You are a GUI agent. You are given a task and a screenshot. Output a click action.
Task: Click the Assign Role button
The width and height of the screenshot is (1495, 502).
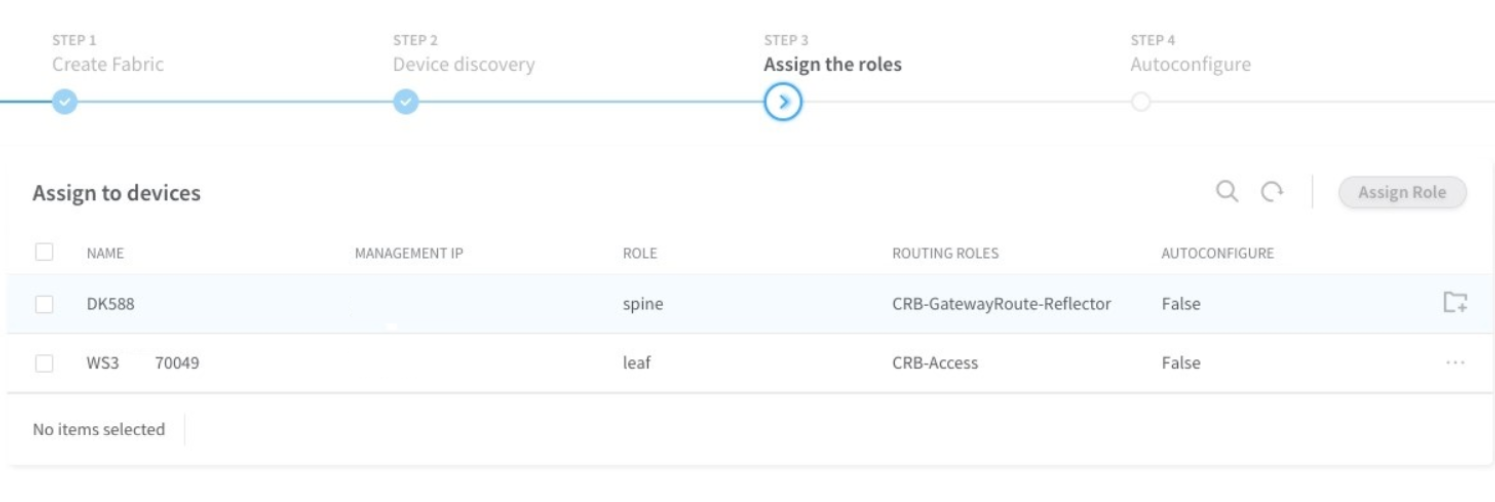(1402, 193)
